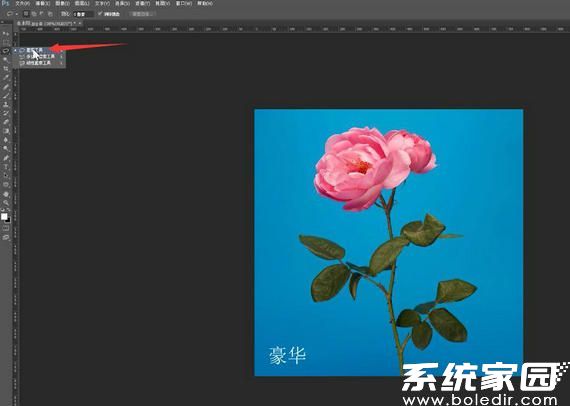Viewport: 570px width, 406px height.
Task: Select the Horizontal Type tool
Action: click(5, 167)
